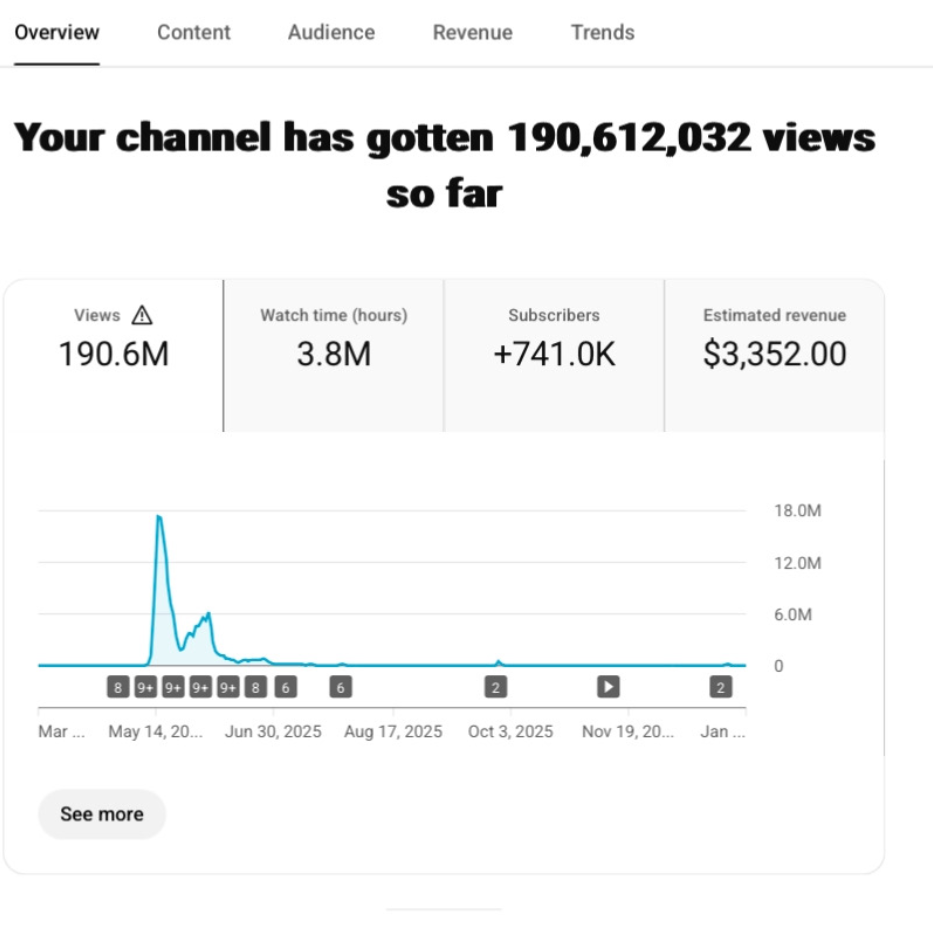
Task: Click the "6" marker above Jun 30, 2025 label
Action: coord(285,687)
